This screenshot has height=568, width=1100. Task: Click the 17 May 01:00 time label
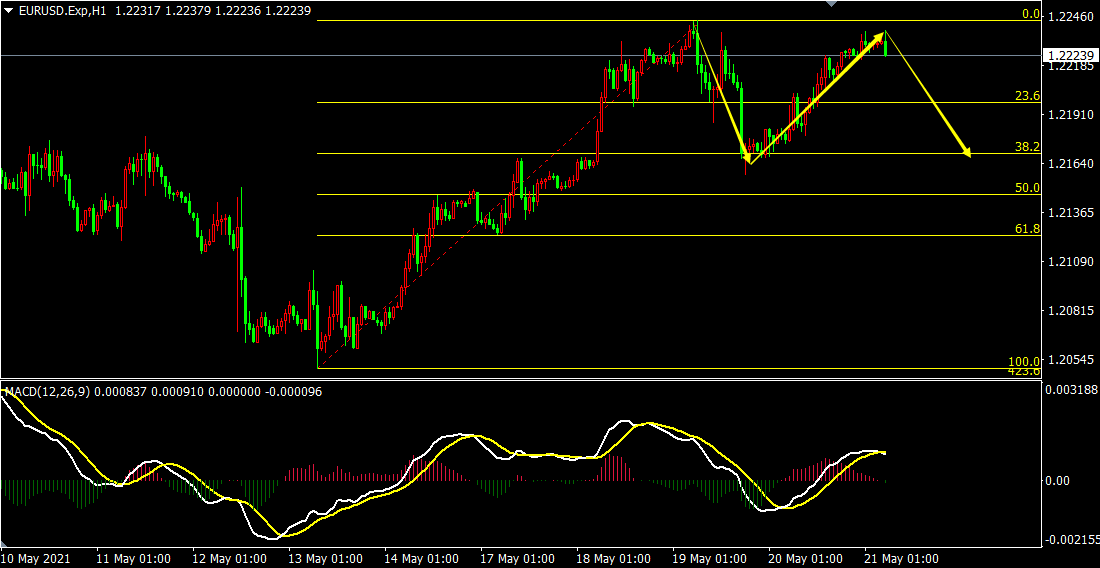pos(518,559)
